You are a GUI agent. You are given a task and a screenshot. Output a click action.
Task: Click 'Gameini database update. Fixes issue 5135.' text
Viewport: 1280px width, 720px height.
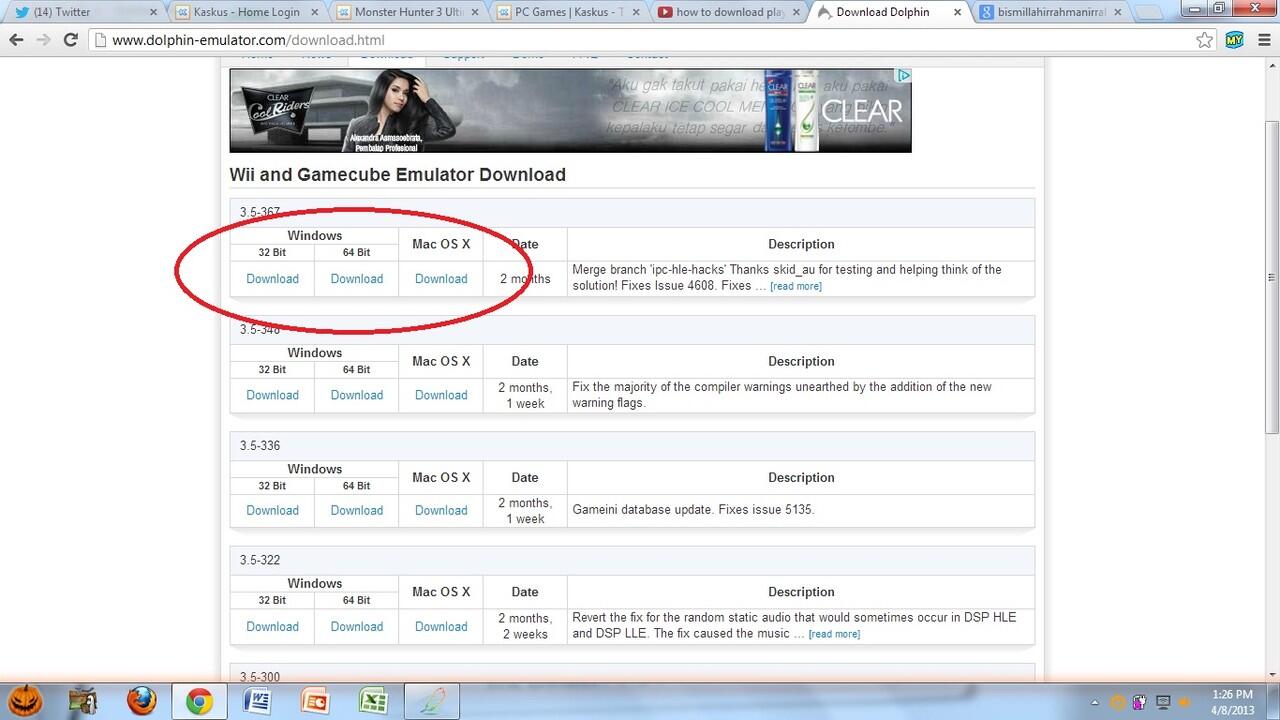[693, 510]
